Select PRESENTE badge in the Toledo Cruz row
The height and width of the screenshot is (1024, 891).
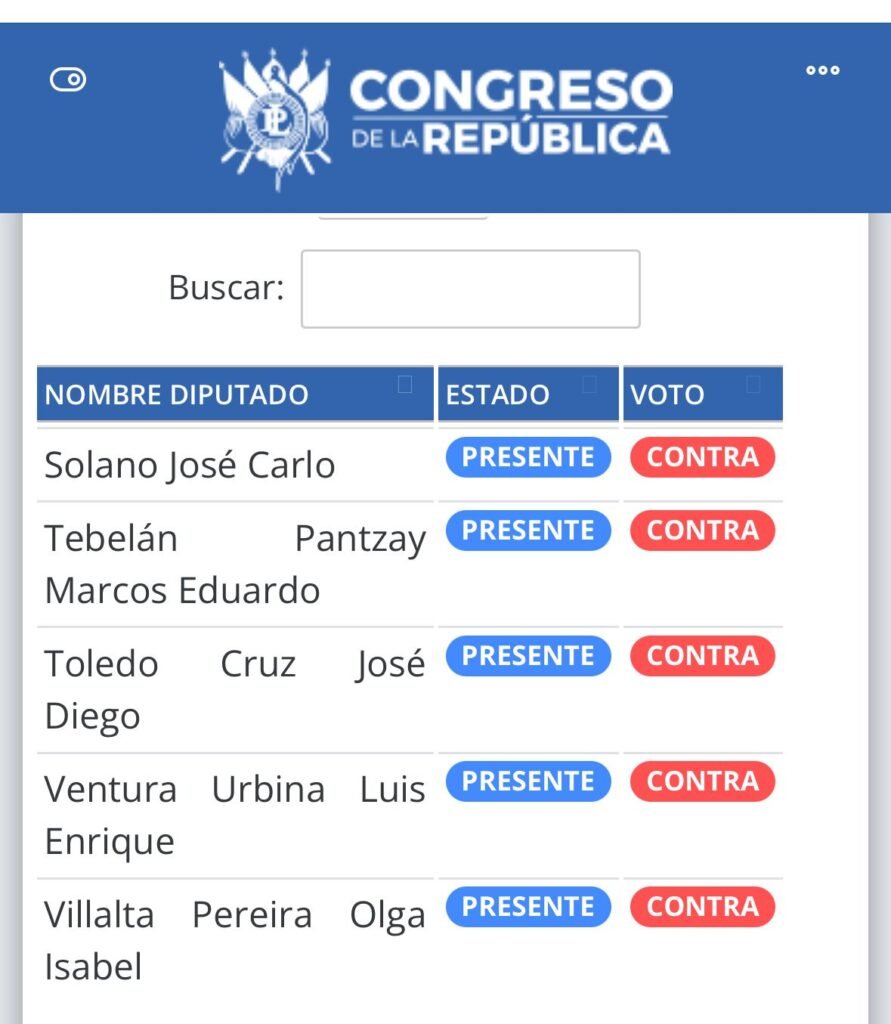point(527,656)
